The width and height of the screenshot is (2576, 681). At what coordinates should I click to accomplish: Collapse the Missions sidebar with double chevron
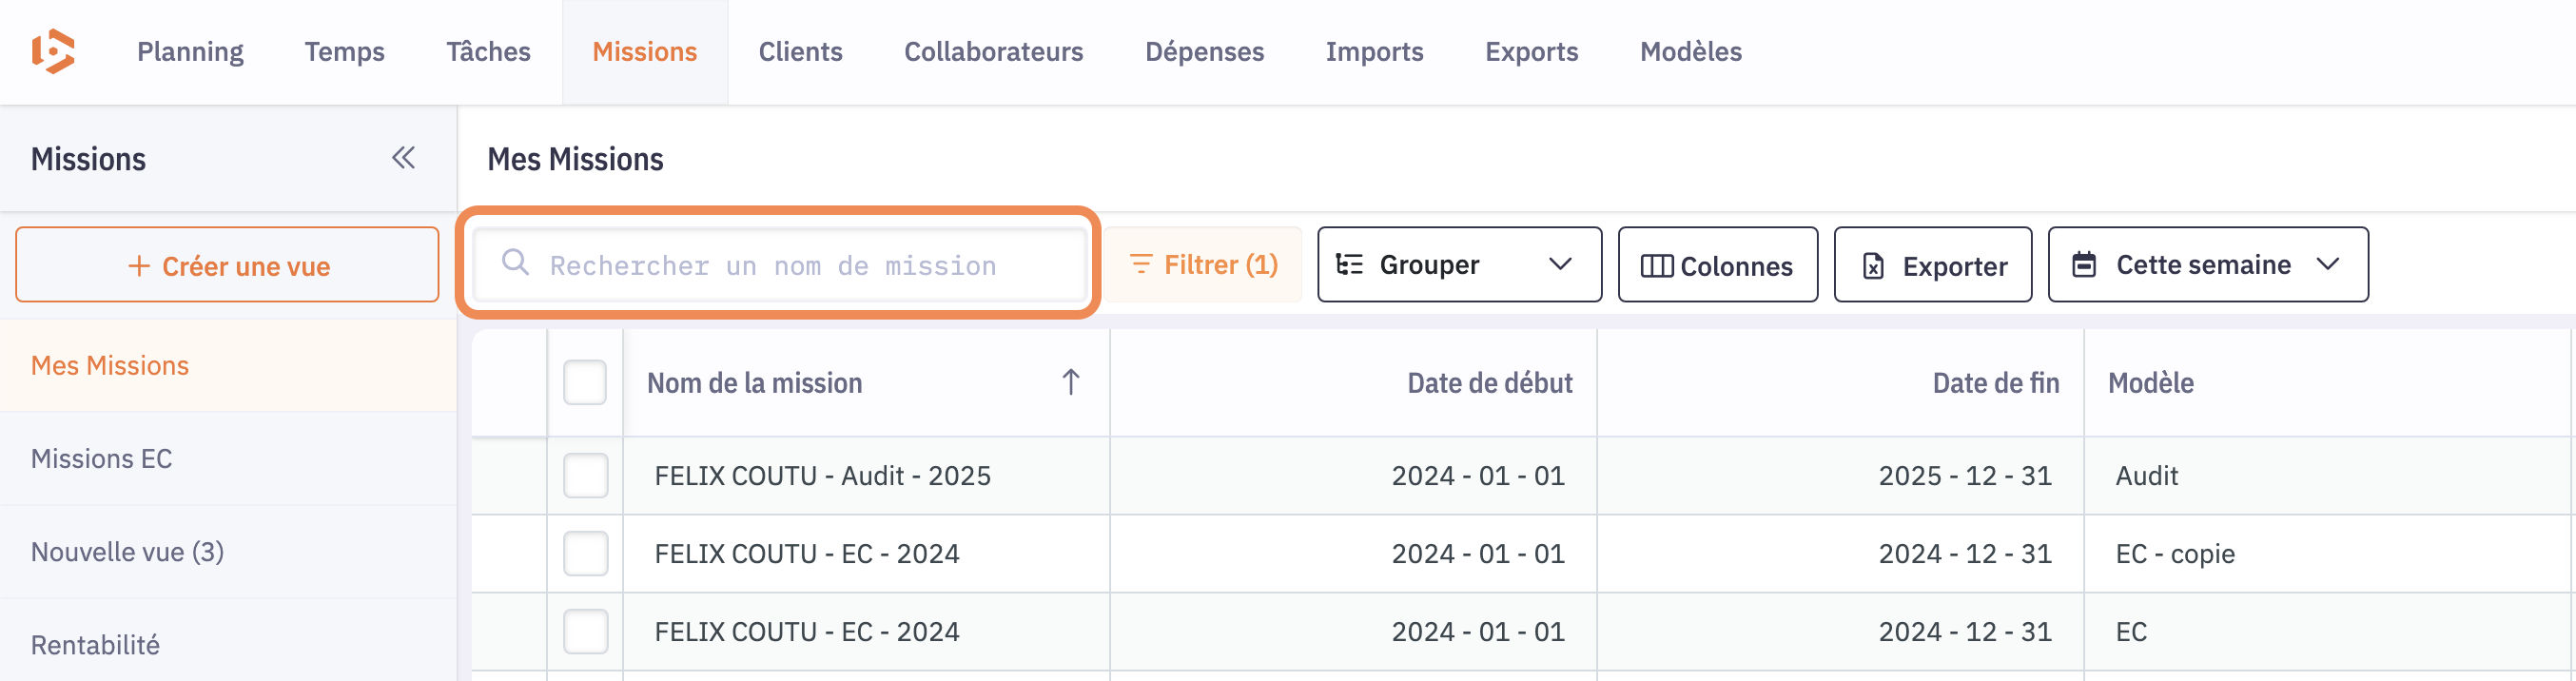coord(403,158)
